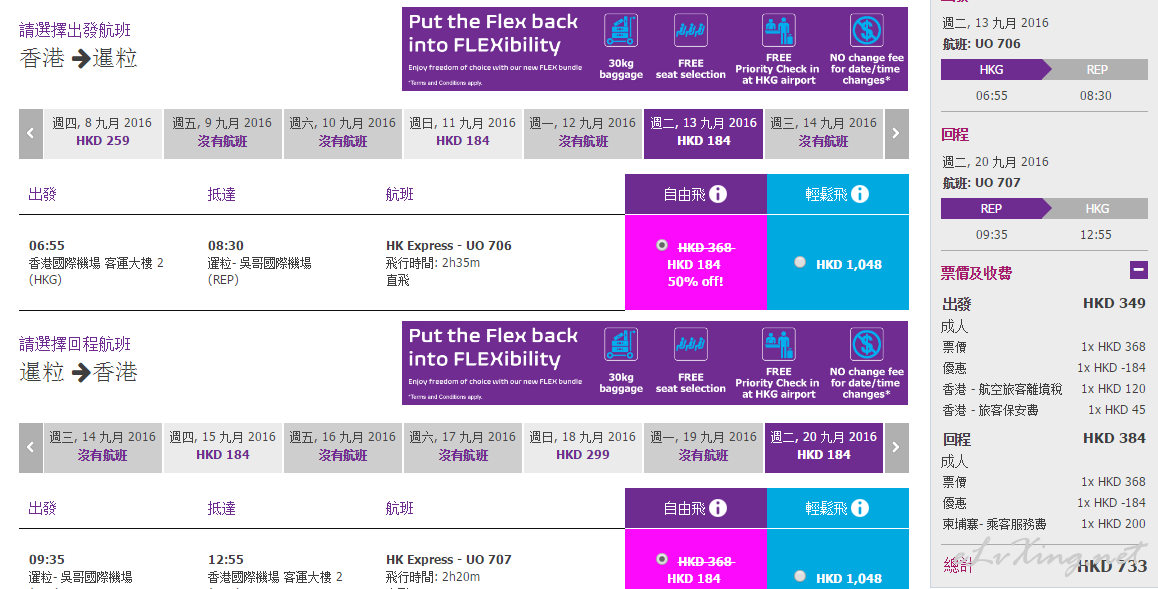Click the info icon beside return 自由飛 header
The image size is (1158, 589).
718,508
